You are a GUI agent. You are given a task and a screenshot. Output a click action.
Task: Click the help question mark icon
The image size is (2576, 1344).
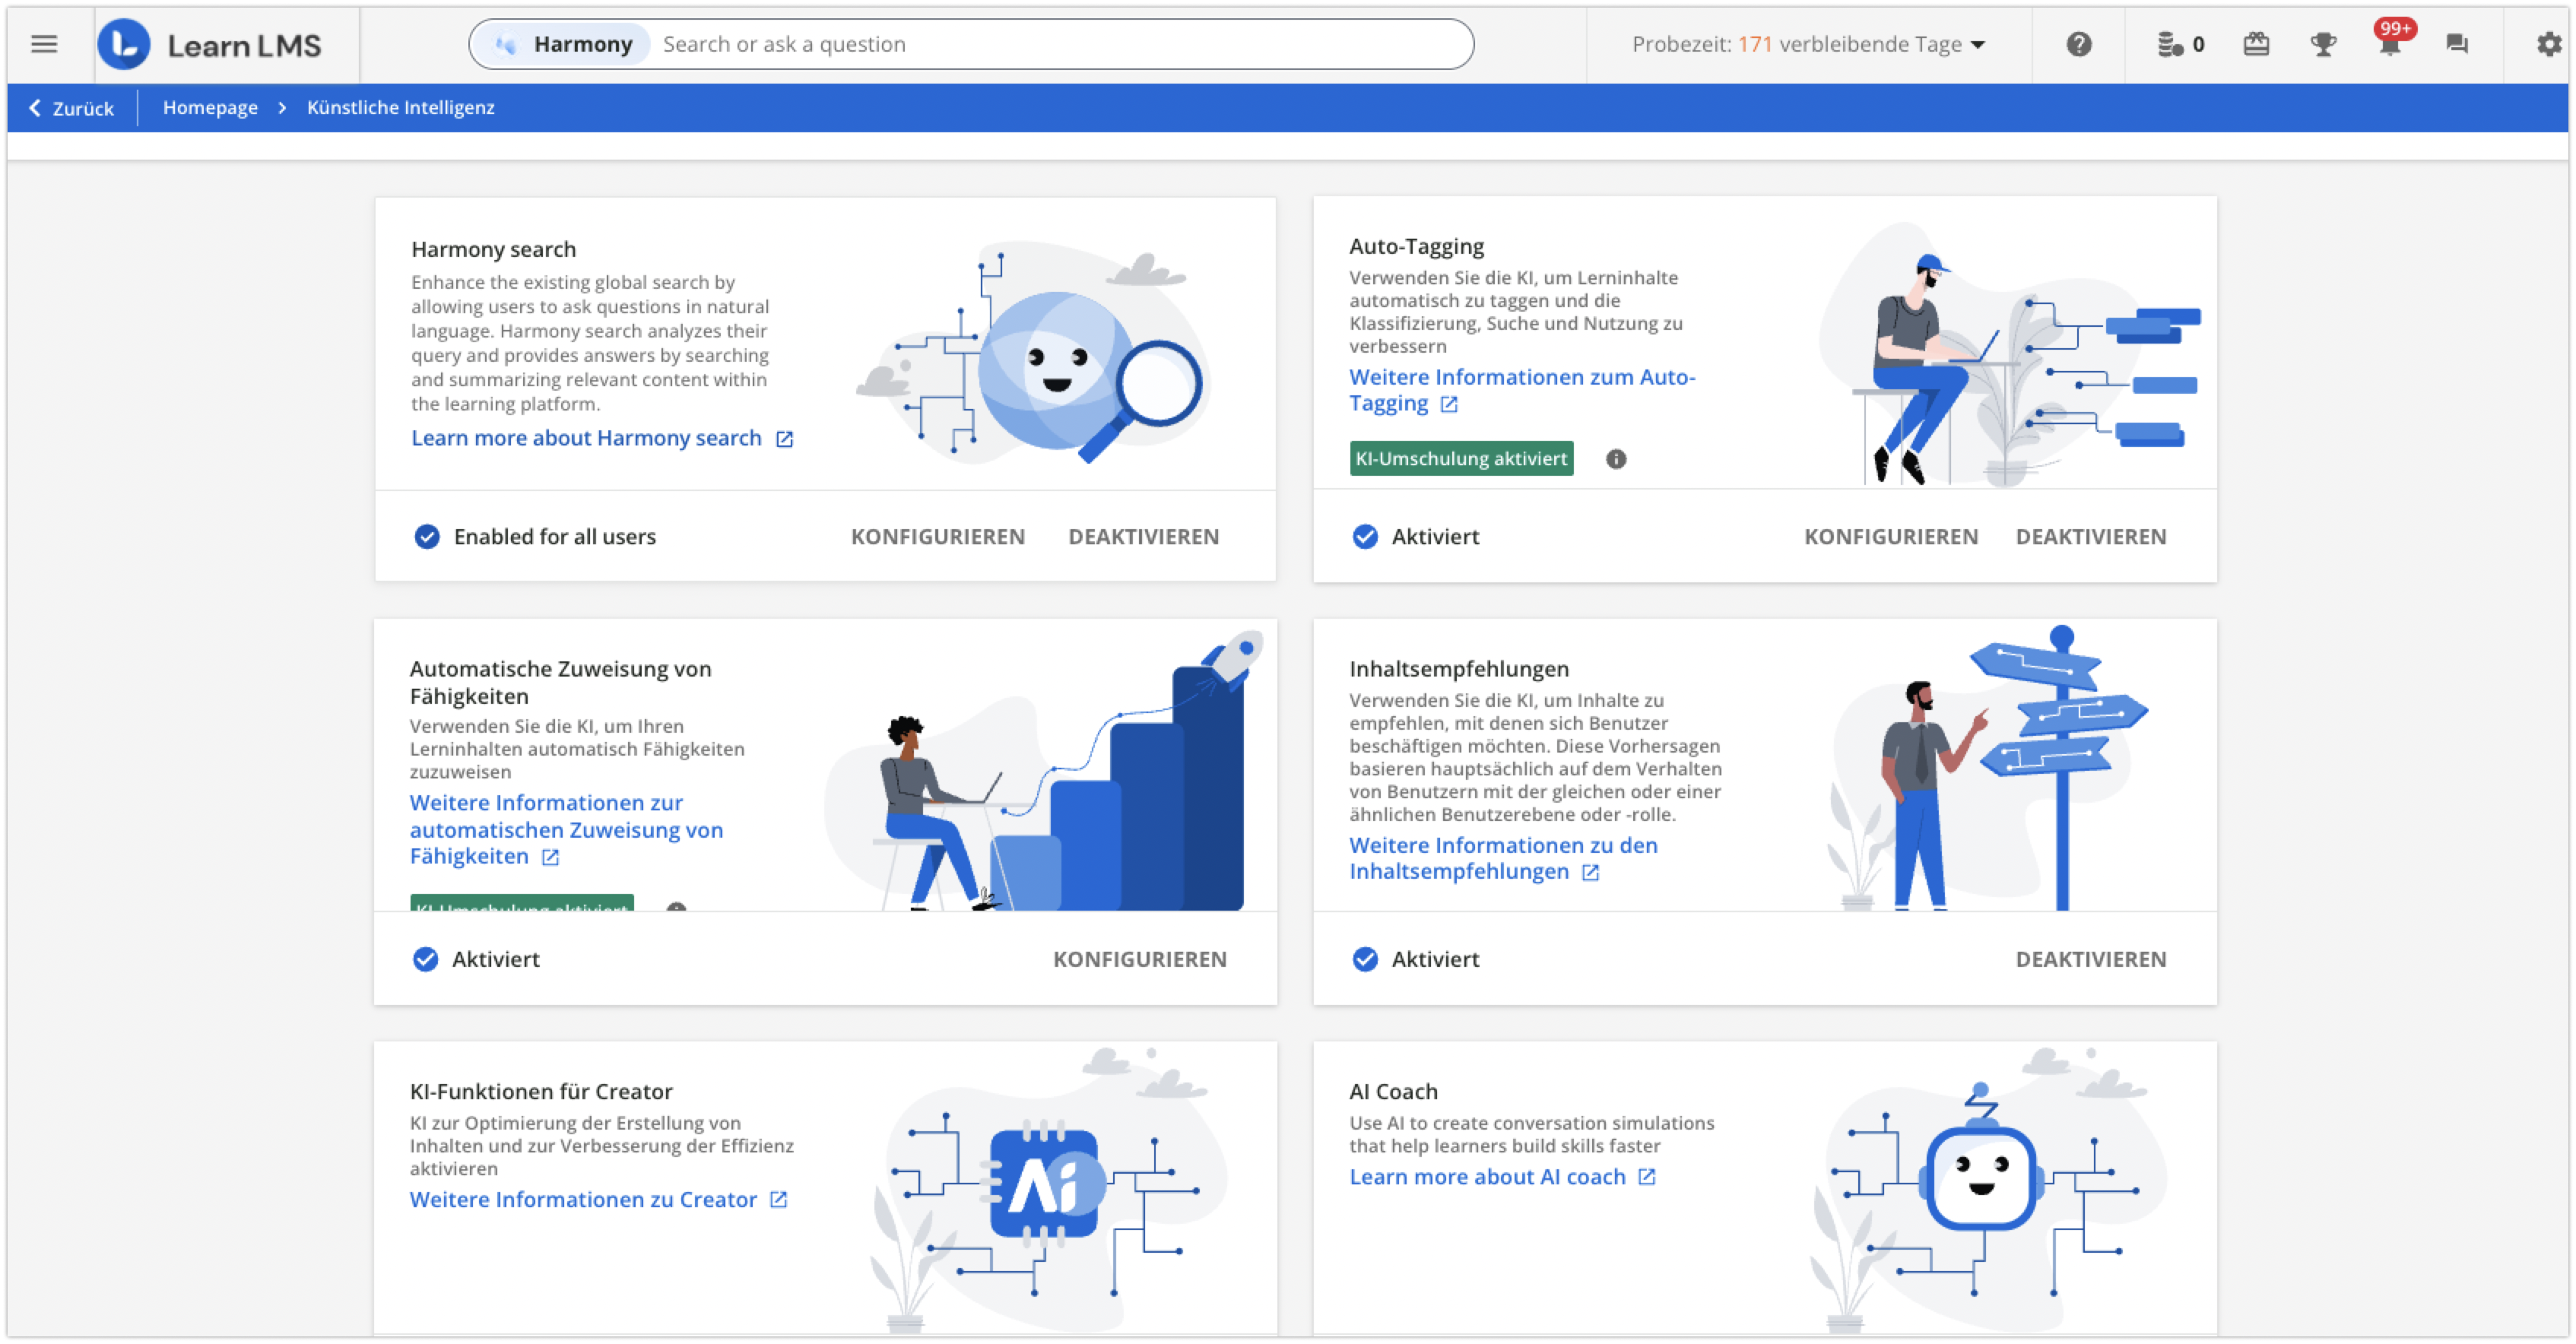(2078, 44)
